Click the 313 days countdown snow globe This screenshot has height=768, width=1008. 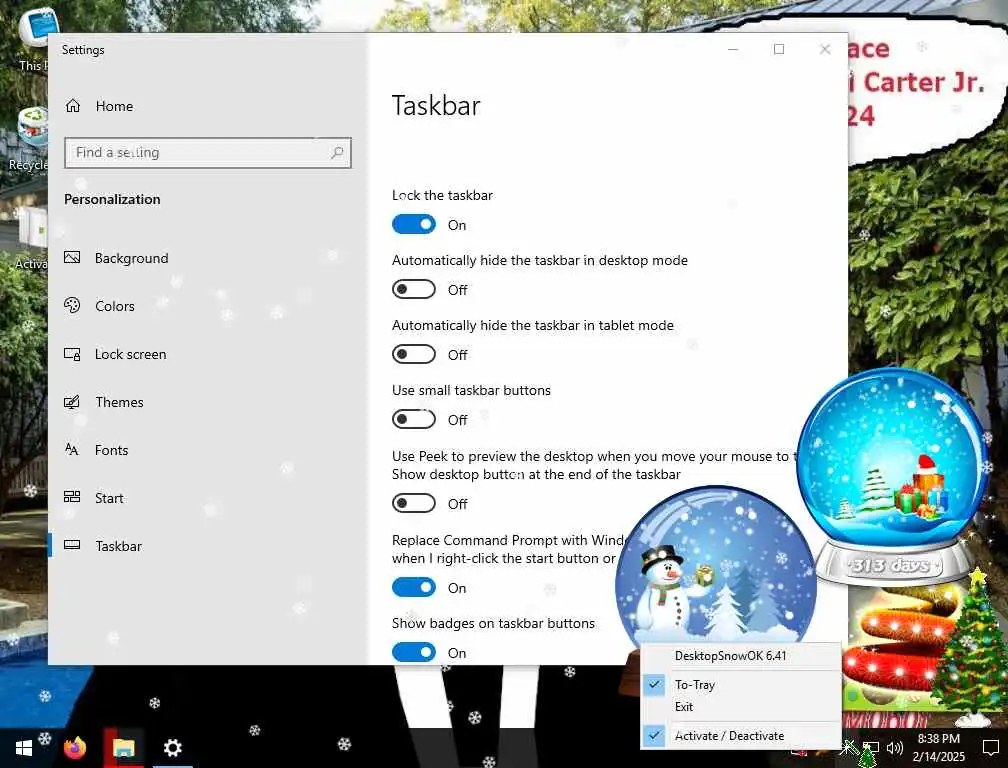894,476
